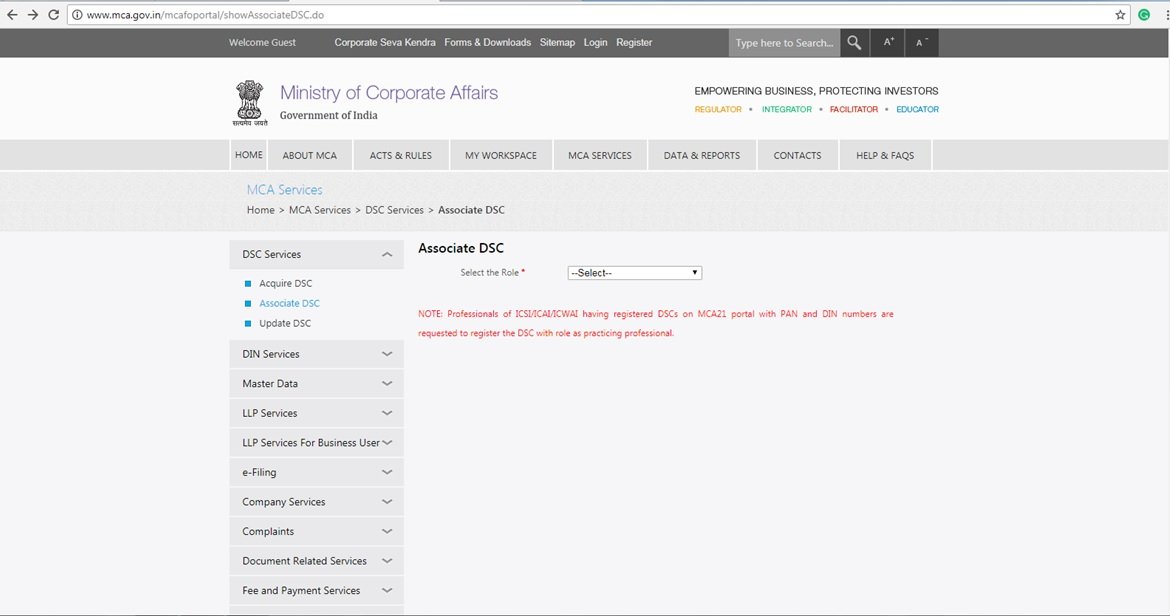This screenshot has width=1170, height=616.
Task: Click Ministry of Corporate Affairs title
Action: coord(389,92)
